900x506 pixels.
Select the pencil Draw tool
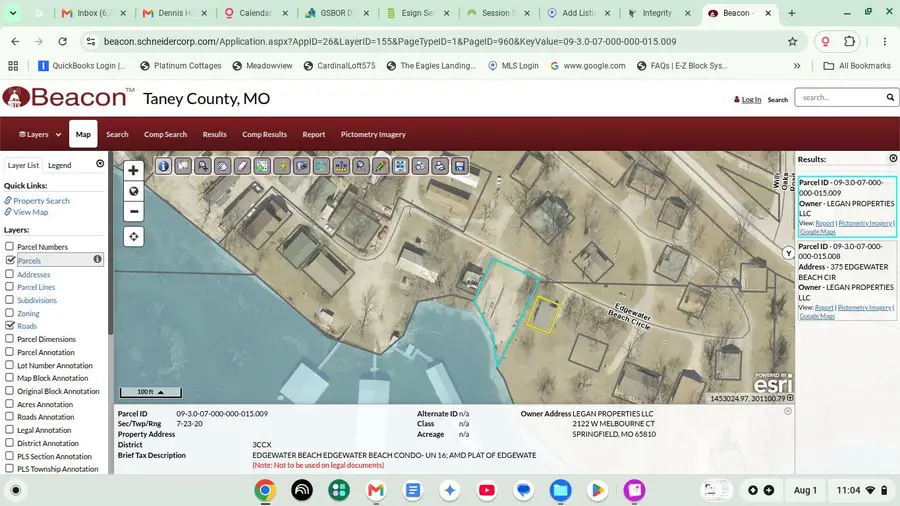pyautogui.click(x=381, y=166)
